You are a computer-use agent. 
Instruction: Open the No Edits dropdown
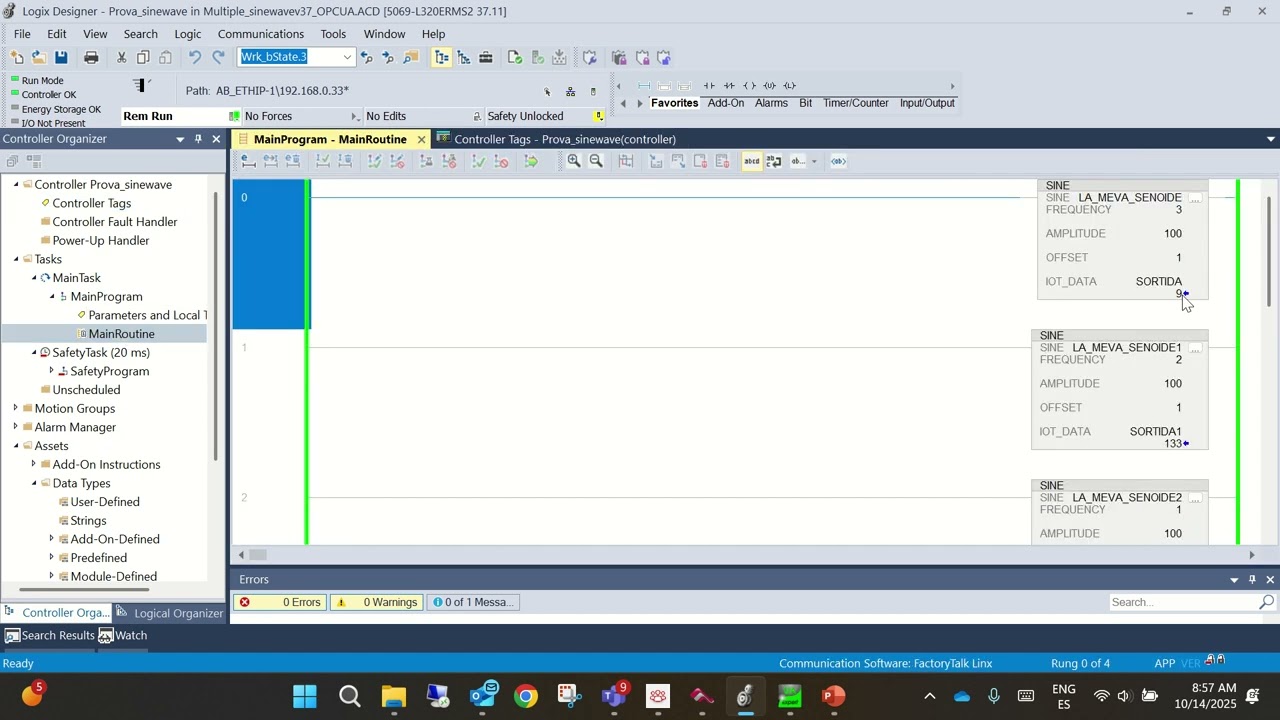tap(477, 116)
